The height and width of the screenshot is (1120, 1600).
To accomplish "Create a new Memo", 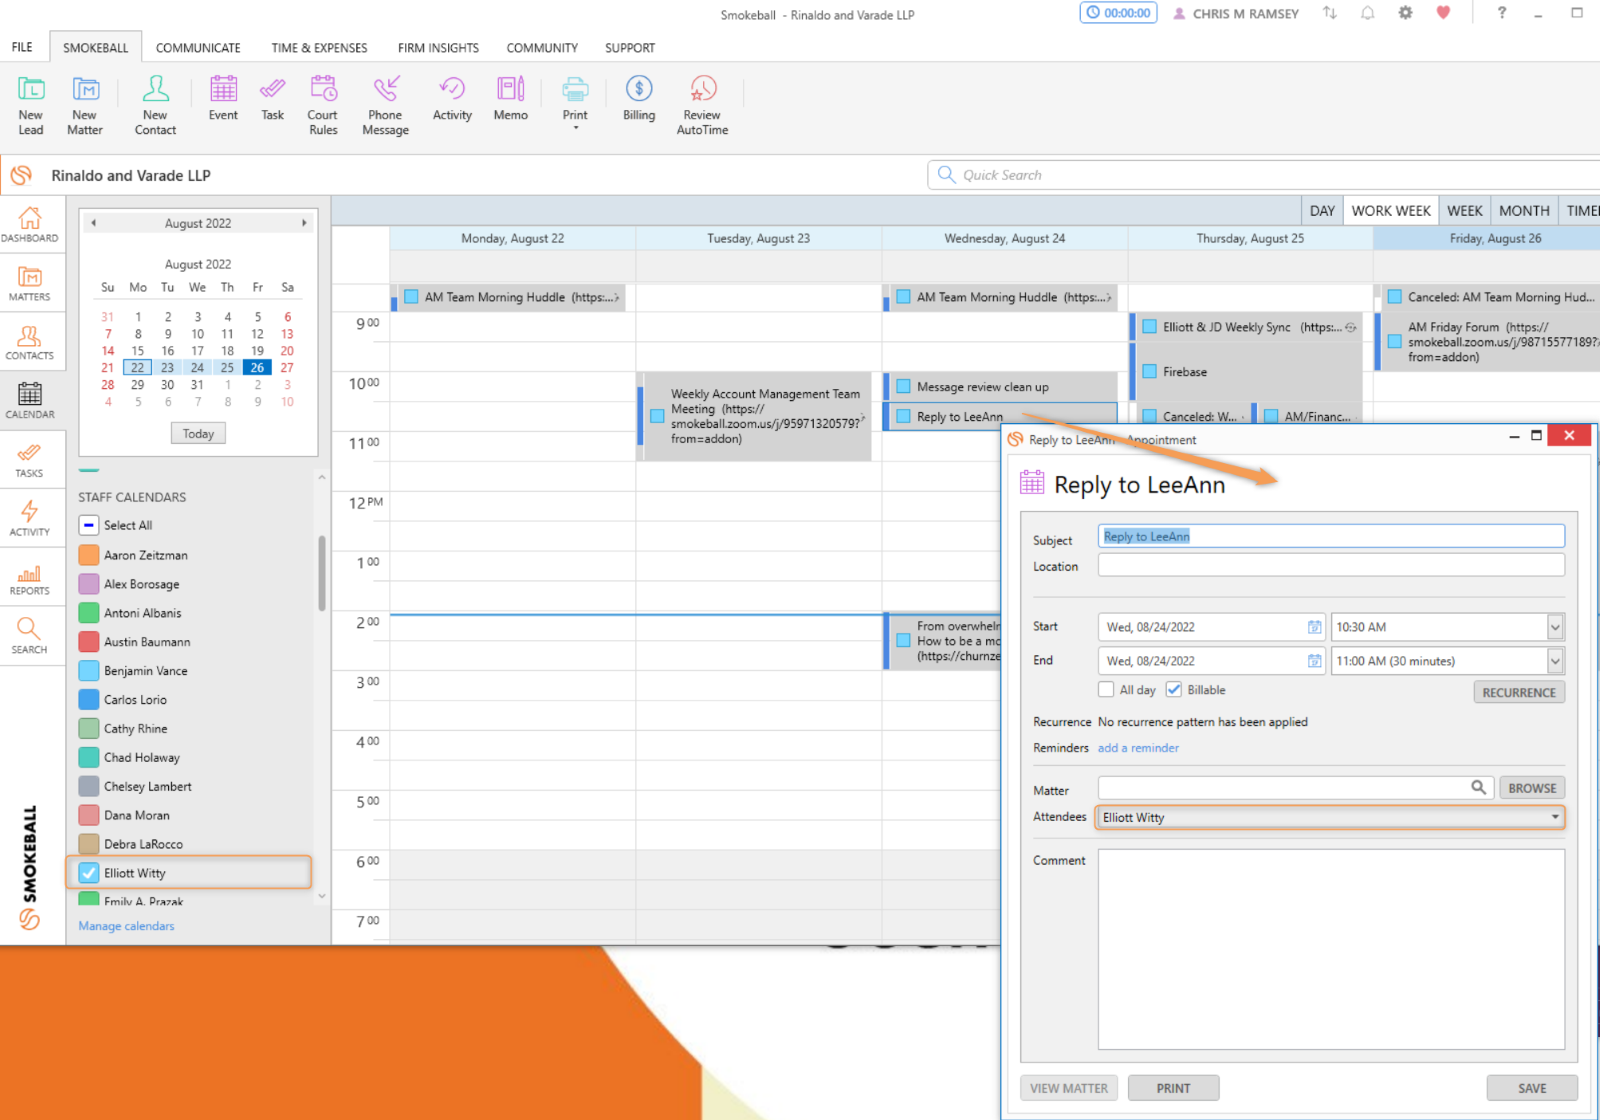I will coord(510,98).
